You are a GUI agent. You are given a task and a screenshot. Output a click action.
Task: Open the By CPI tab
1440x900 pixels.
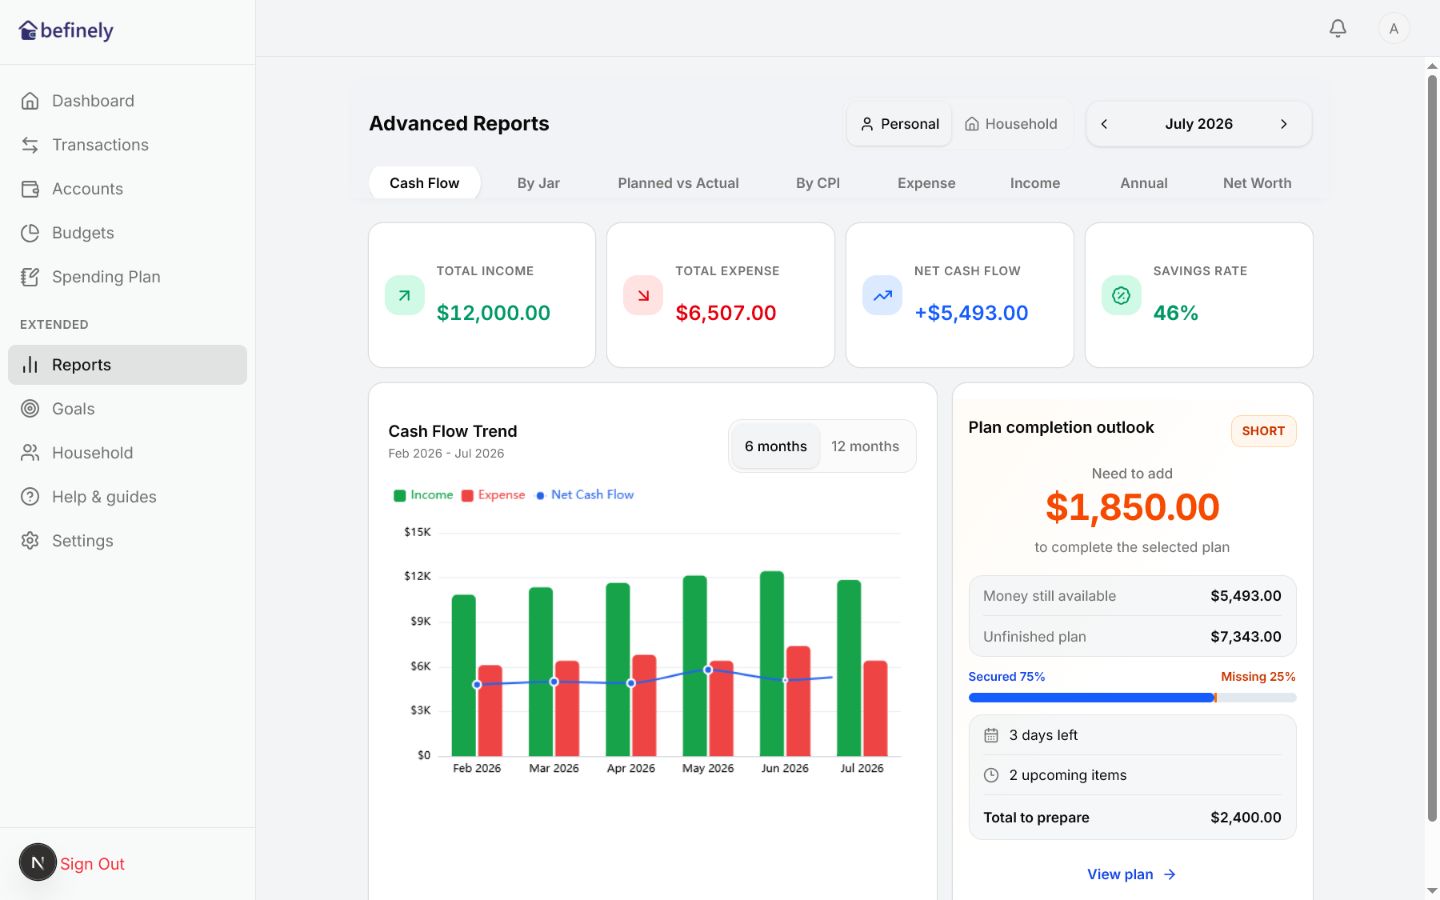[x=818, y=183]
